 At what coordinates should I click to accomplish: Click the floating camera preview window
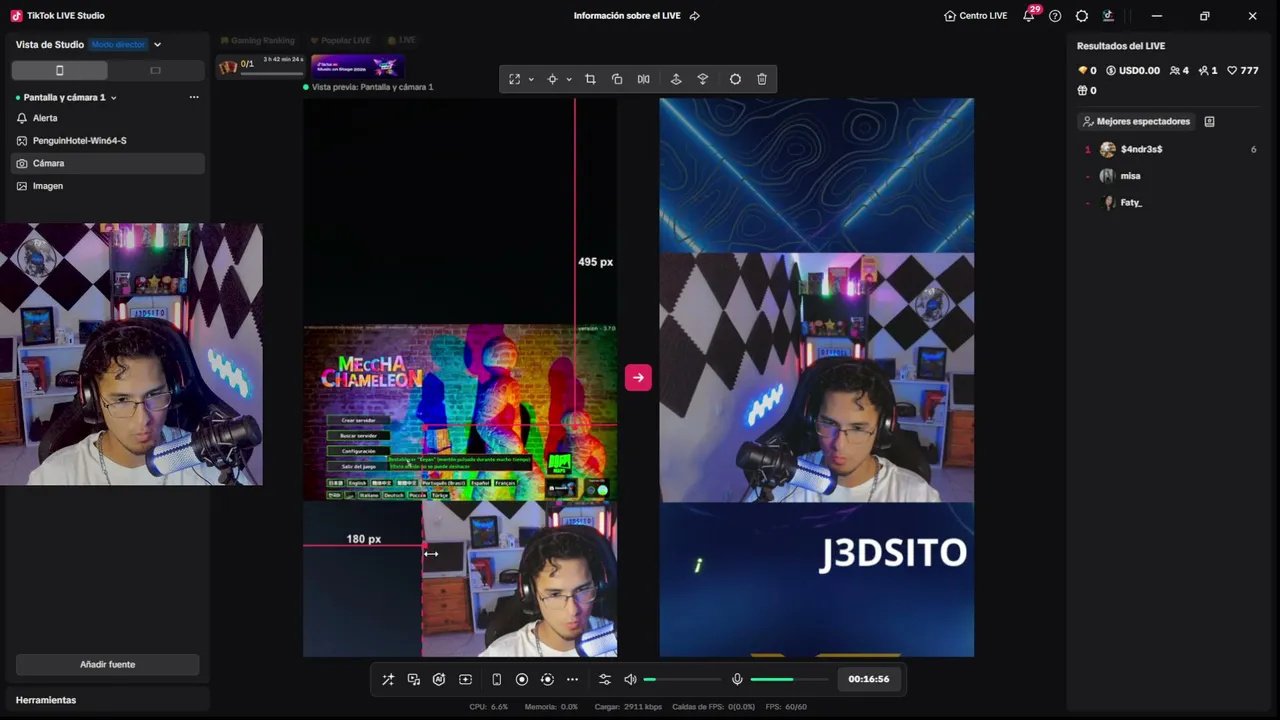click(x=131, y=354)
